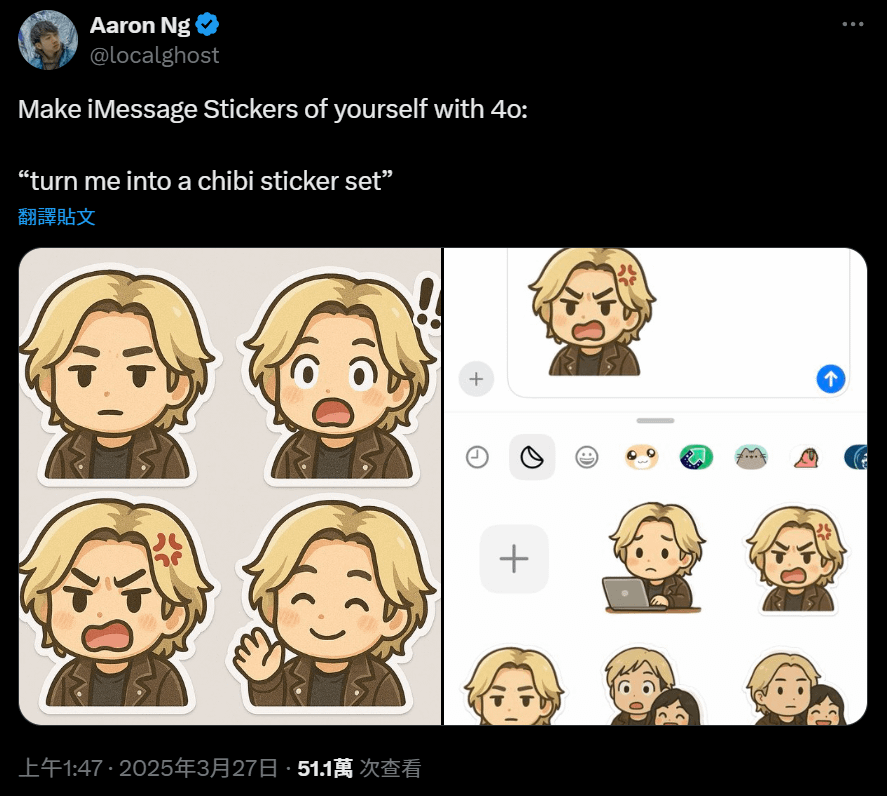Image resolution: width=887 pixels, height=796 pixels.
Task: Add new sticker with large plus tile
Action: point(514,559)
